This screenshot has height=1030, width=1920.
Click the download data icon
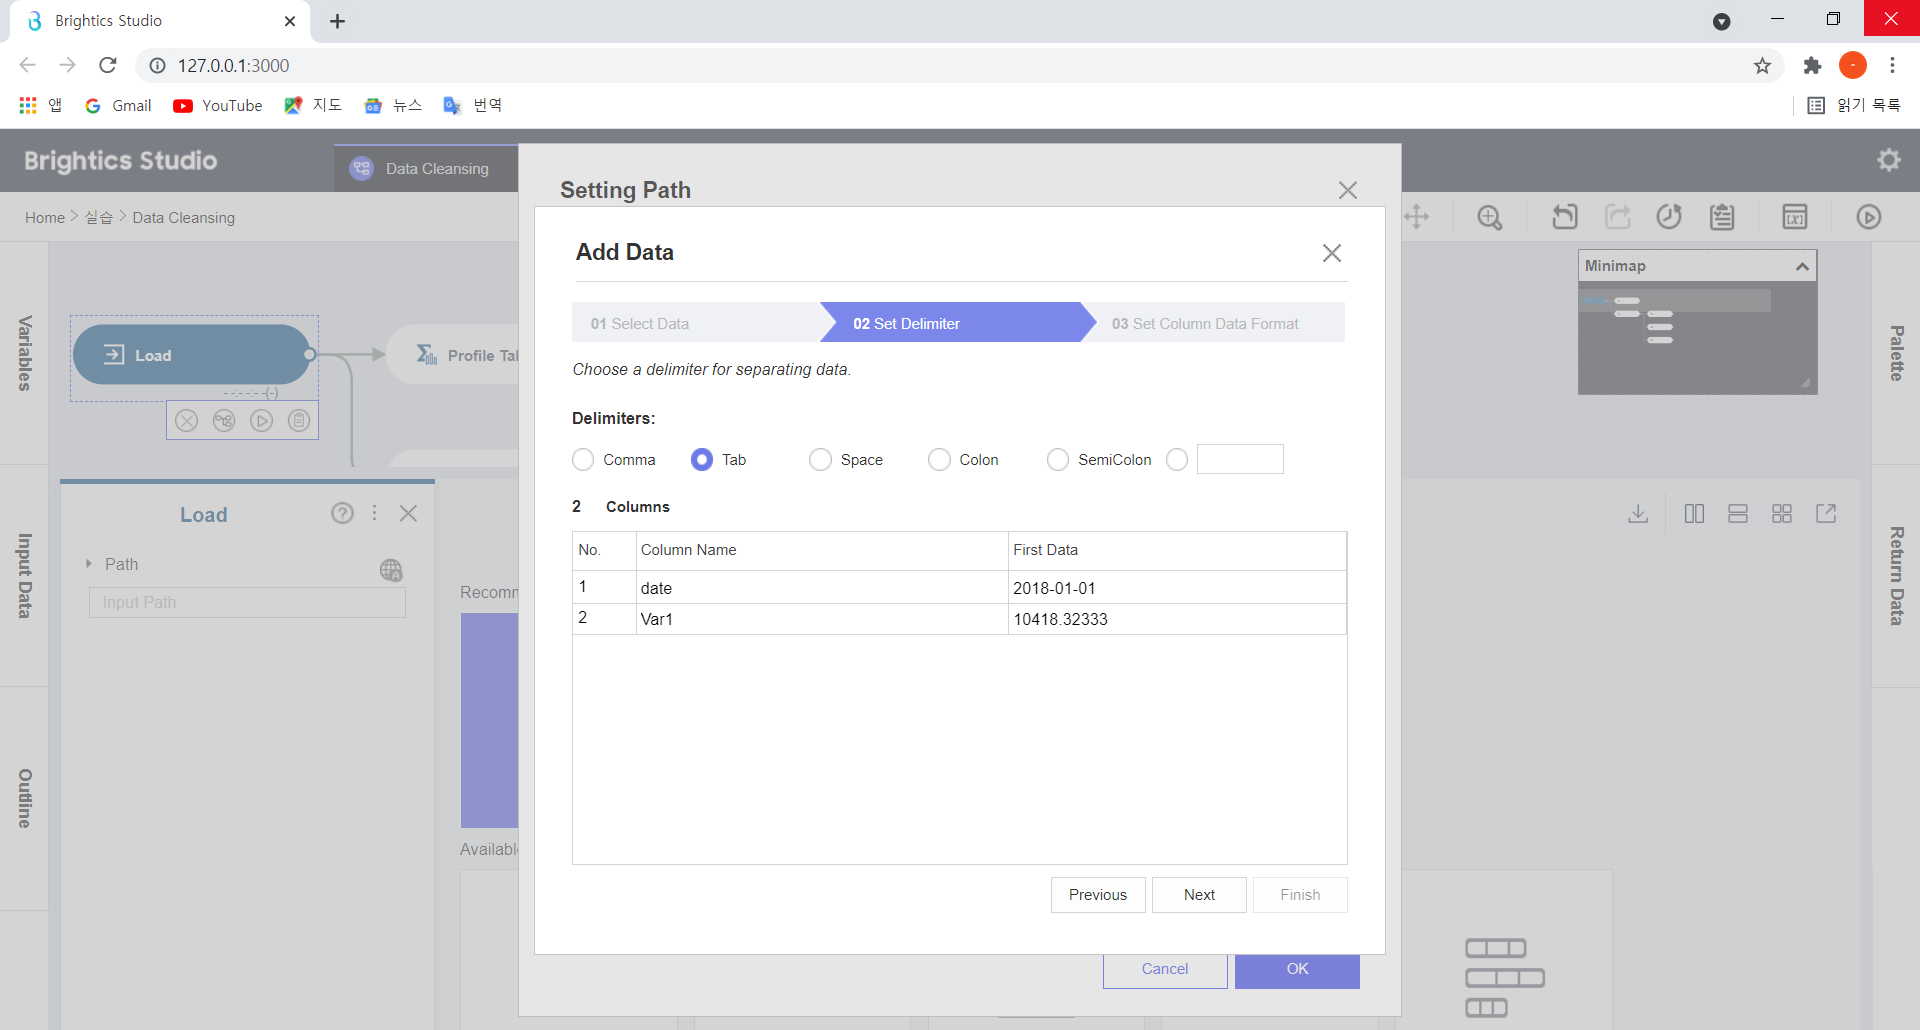1638,514
